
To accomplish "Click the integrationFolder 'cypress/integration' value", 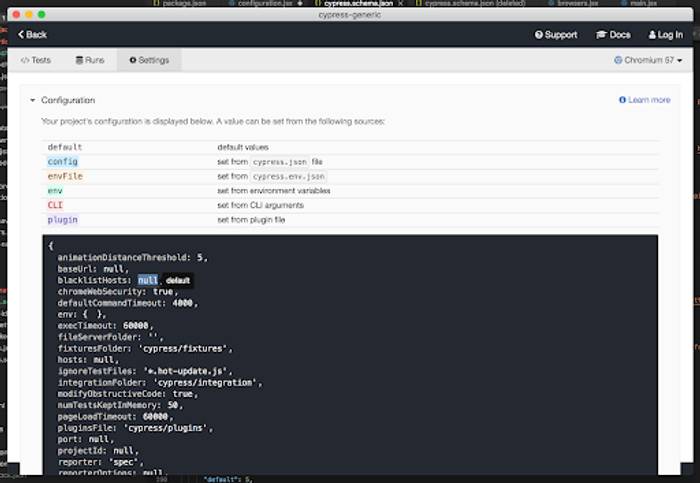I will click(x=205, y=383).
